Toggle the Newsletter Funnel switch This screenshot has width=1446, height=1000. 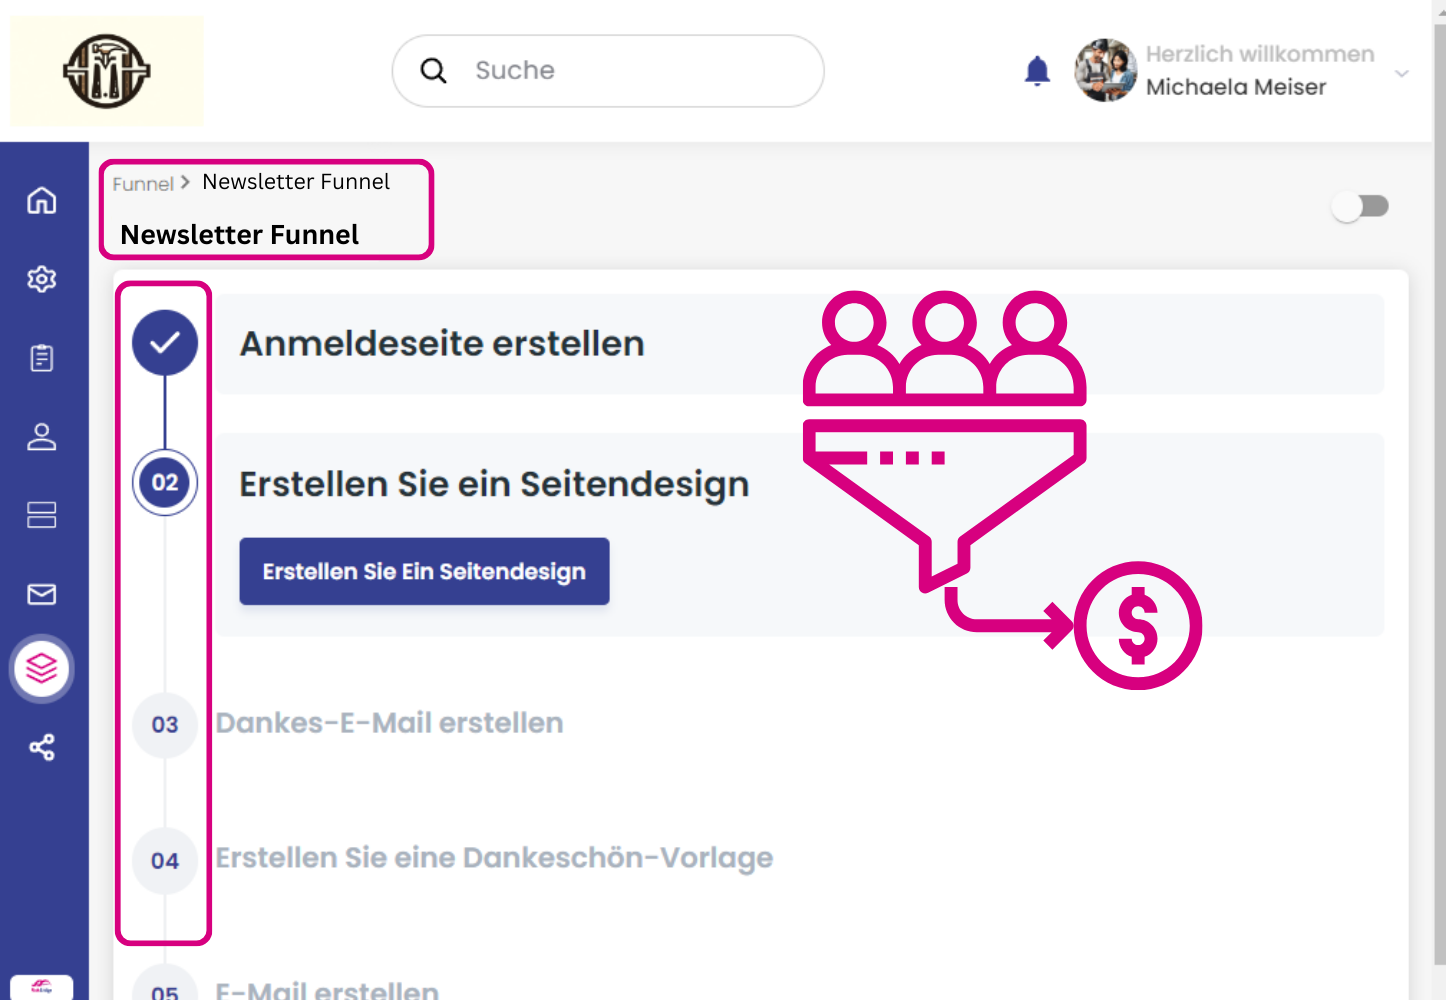coord(1361,206)
